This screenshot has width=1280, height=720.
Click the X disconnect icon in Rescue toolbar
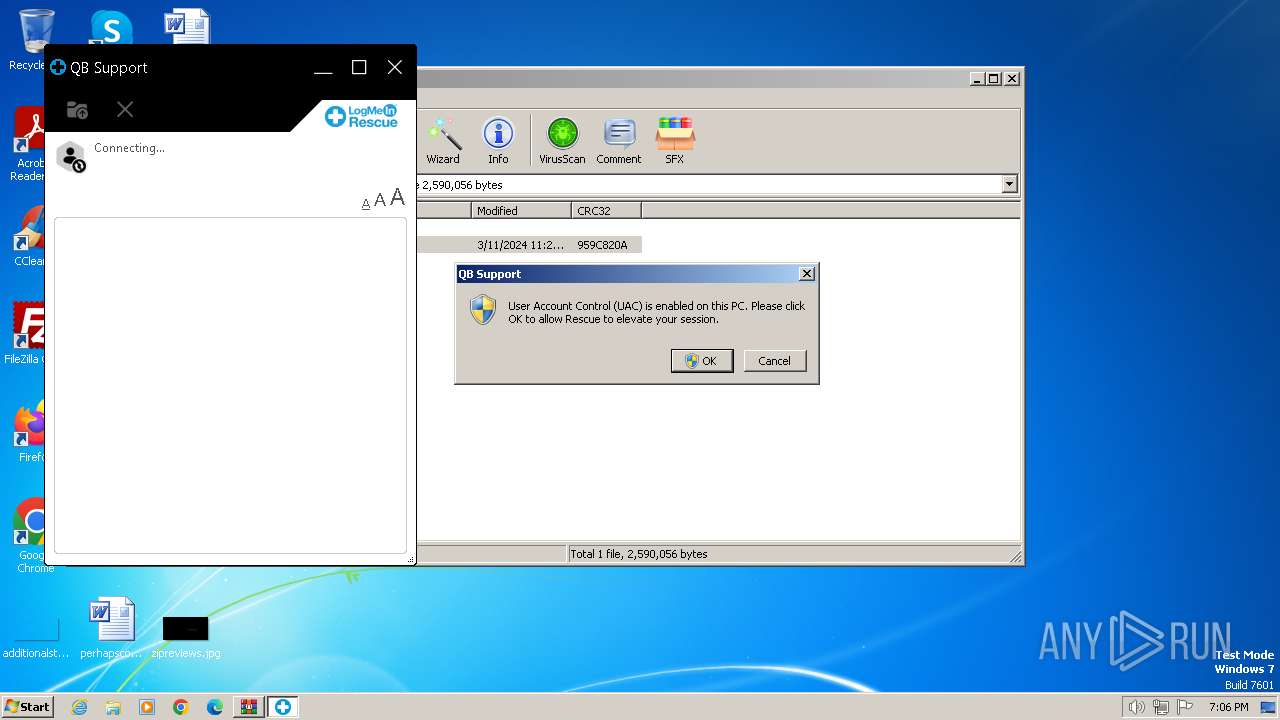pyautogui.click(x=125, y=109)
